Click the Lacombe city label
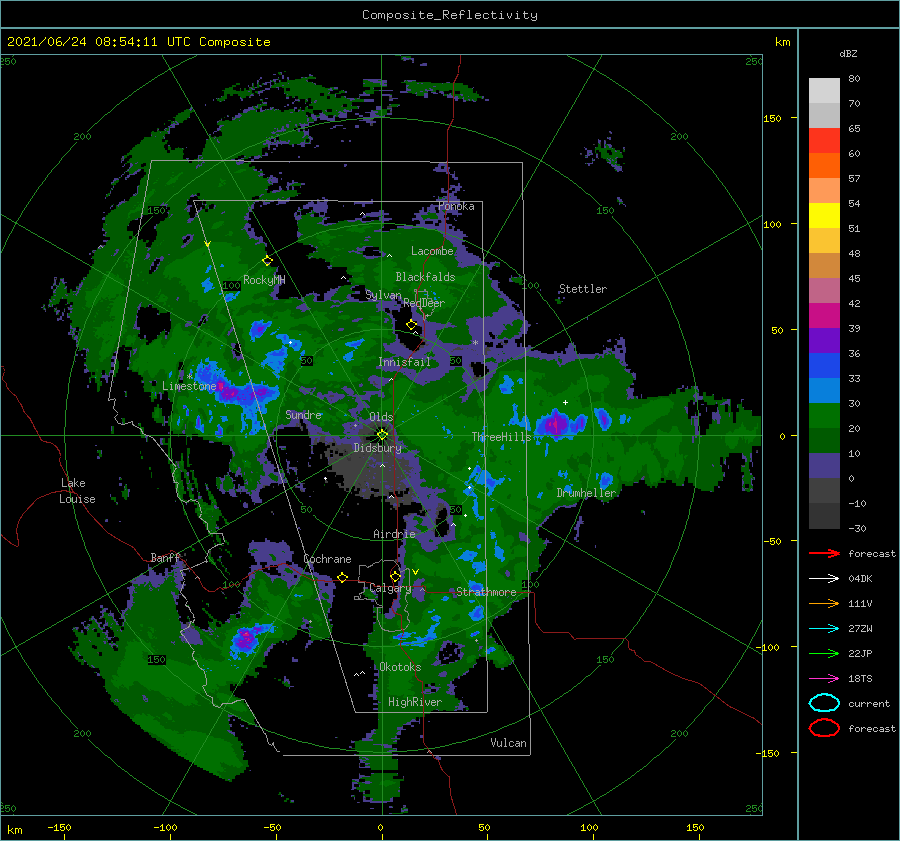900x841 pixels. pos(432,251)
